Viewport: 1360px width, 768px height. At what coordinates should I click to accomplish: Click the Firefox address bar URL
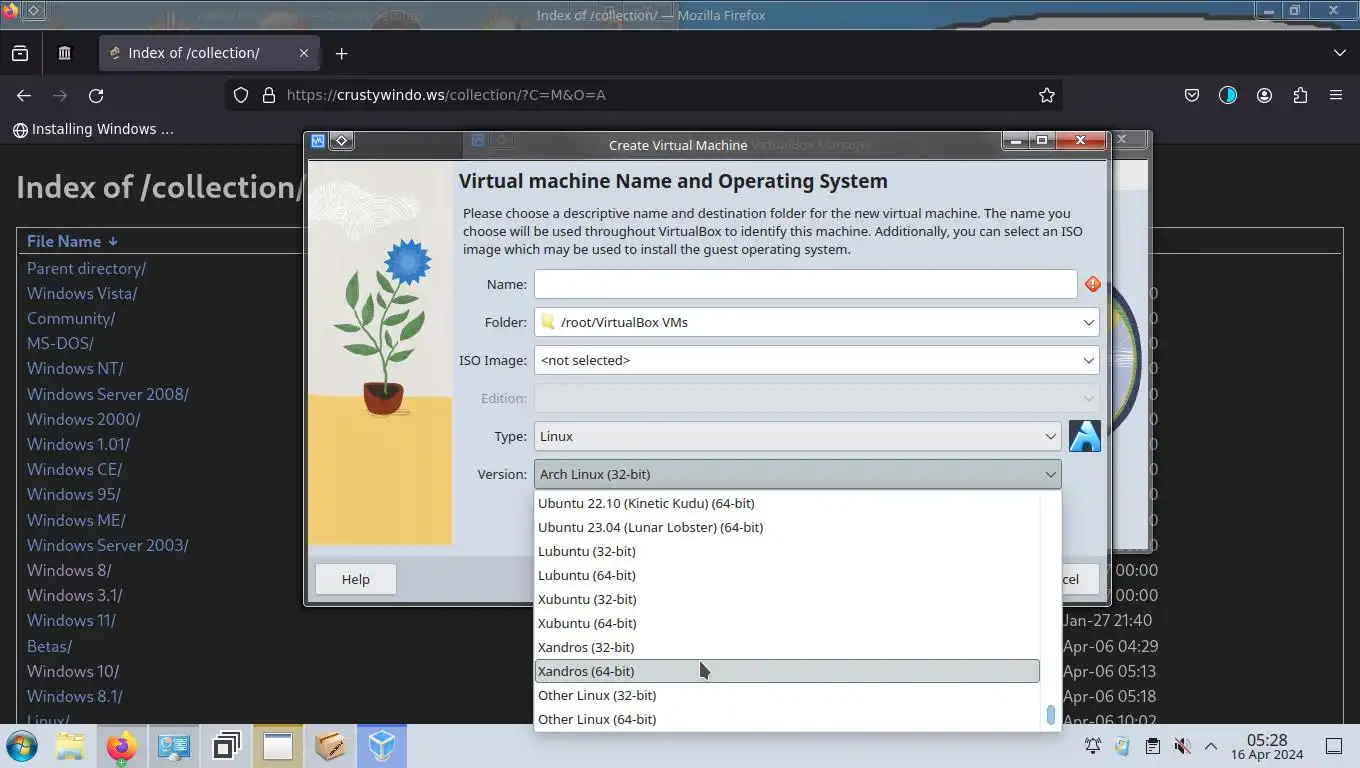446,95
